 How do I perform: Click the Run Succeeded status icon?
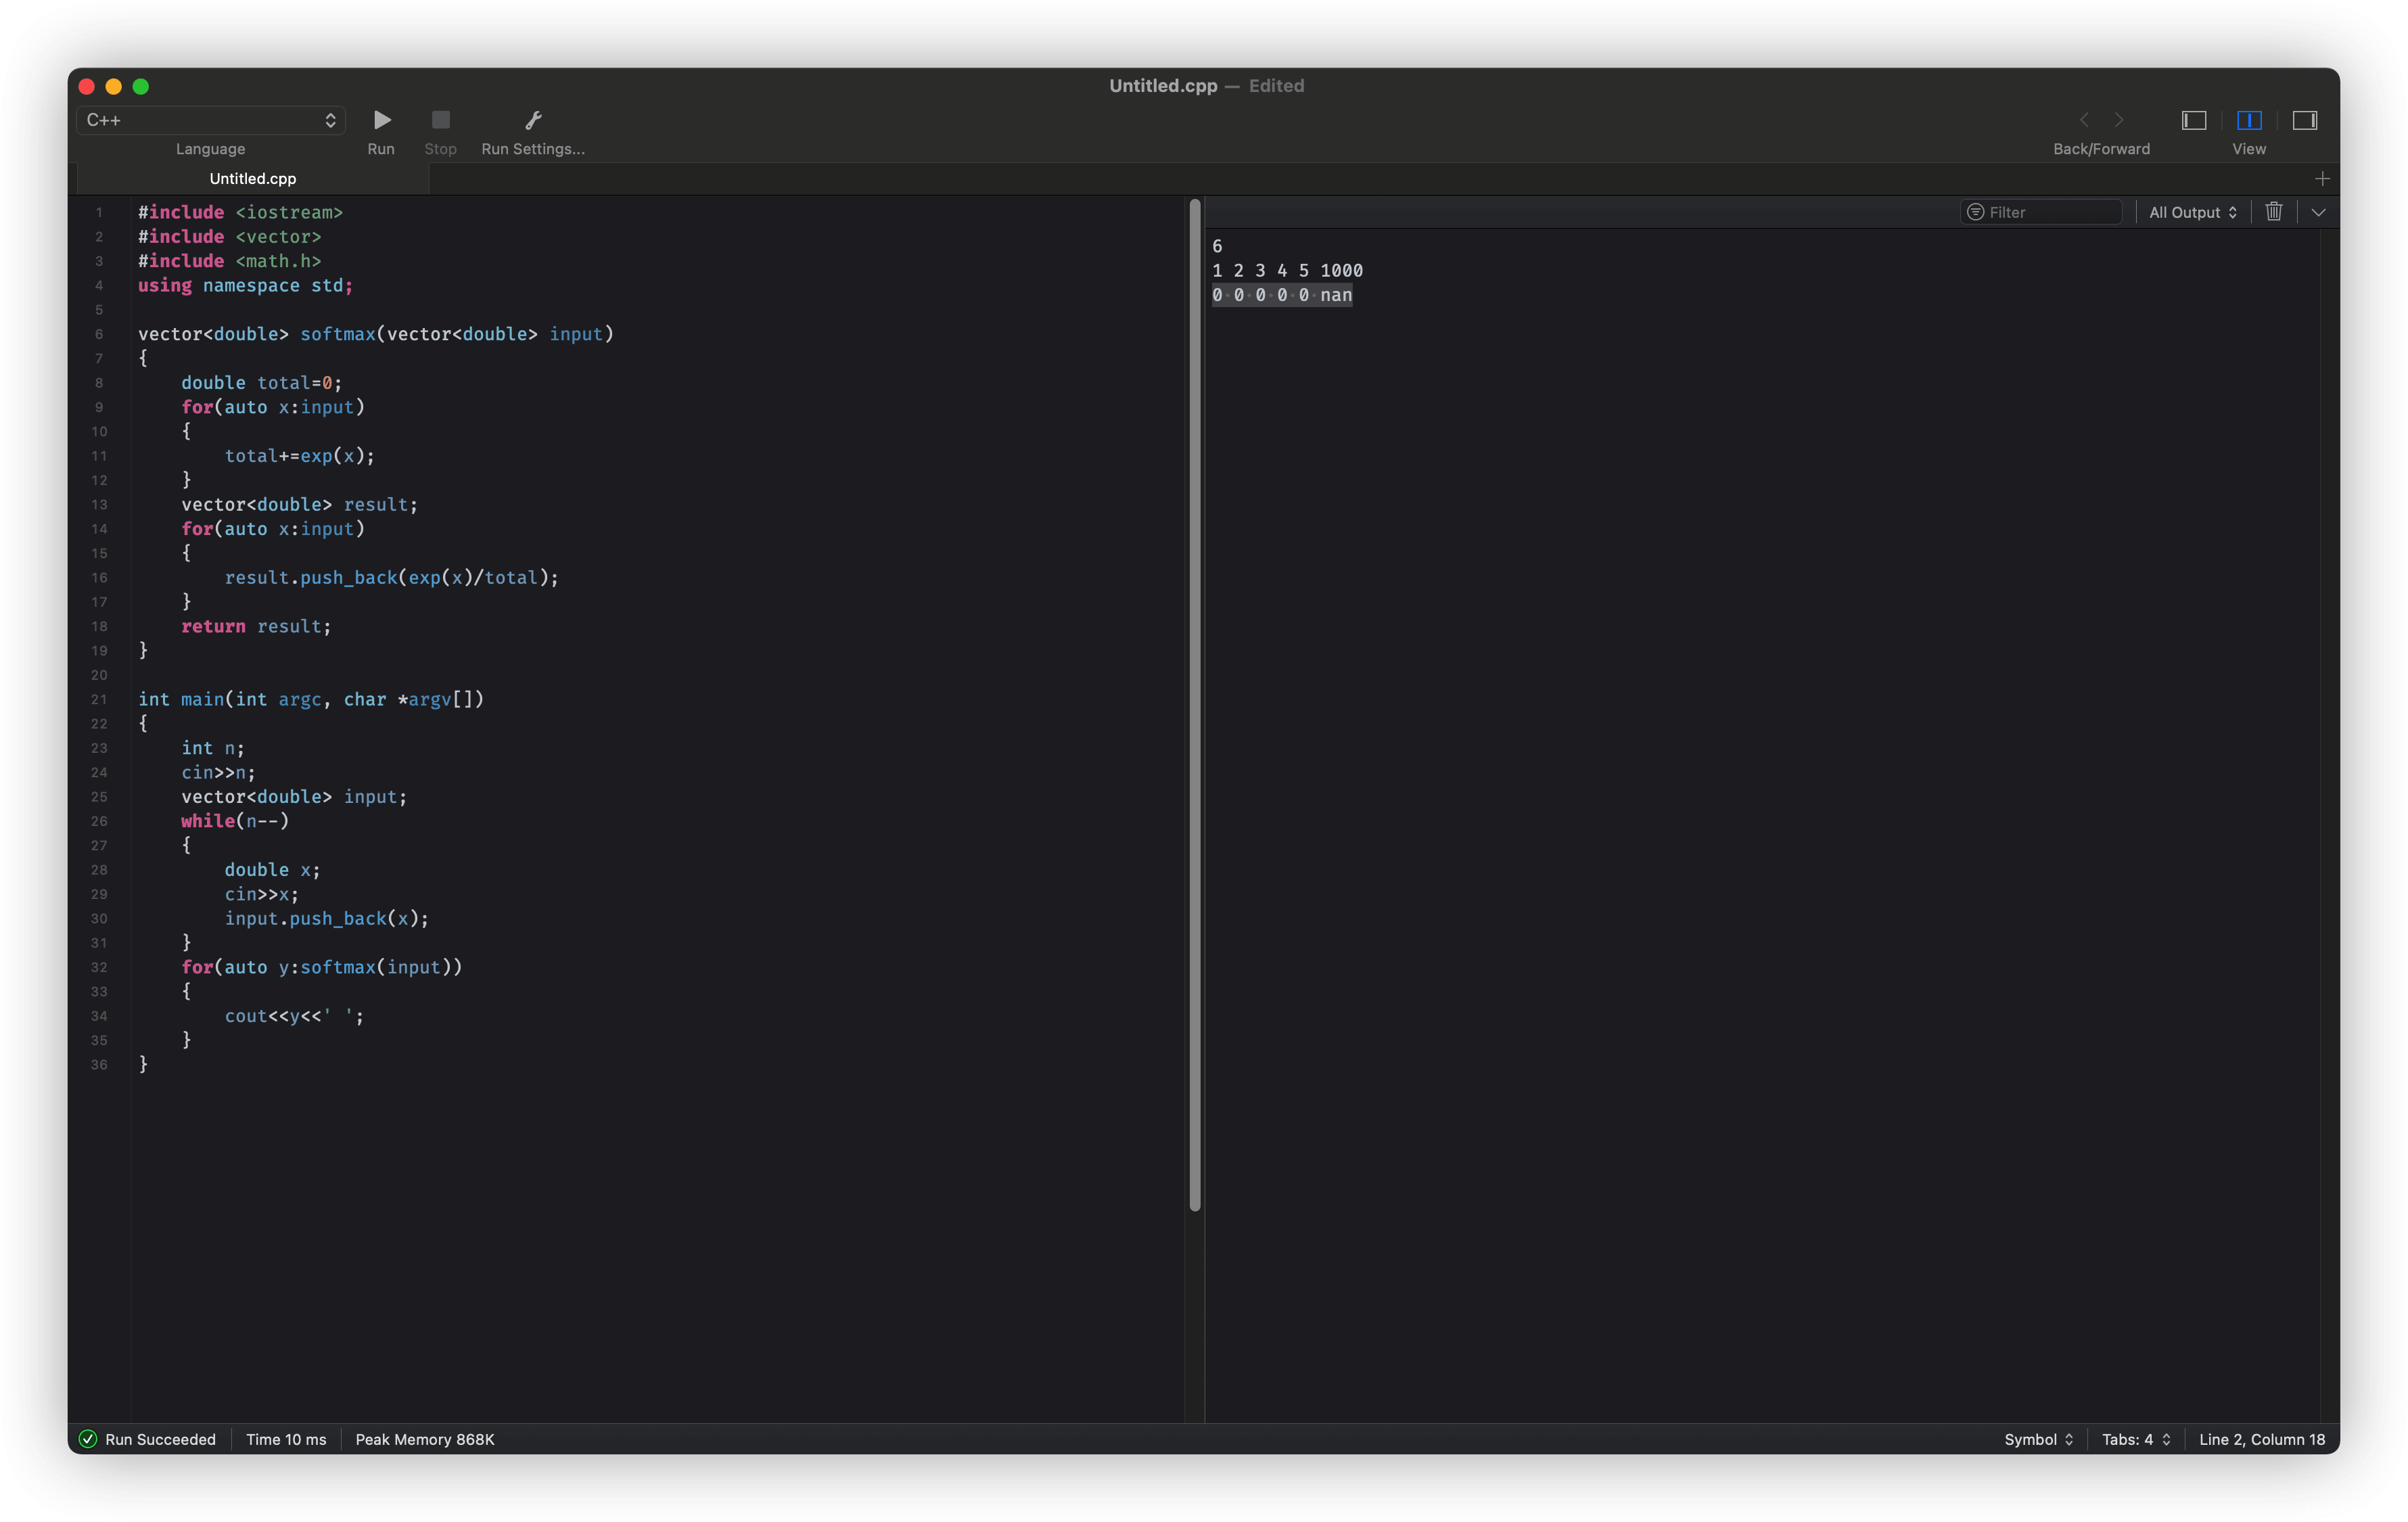(x=88, y=1439)
